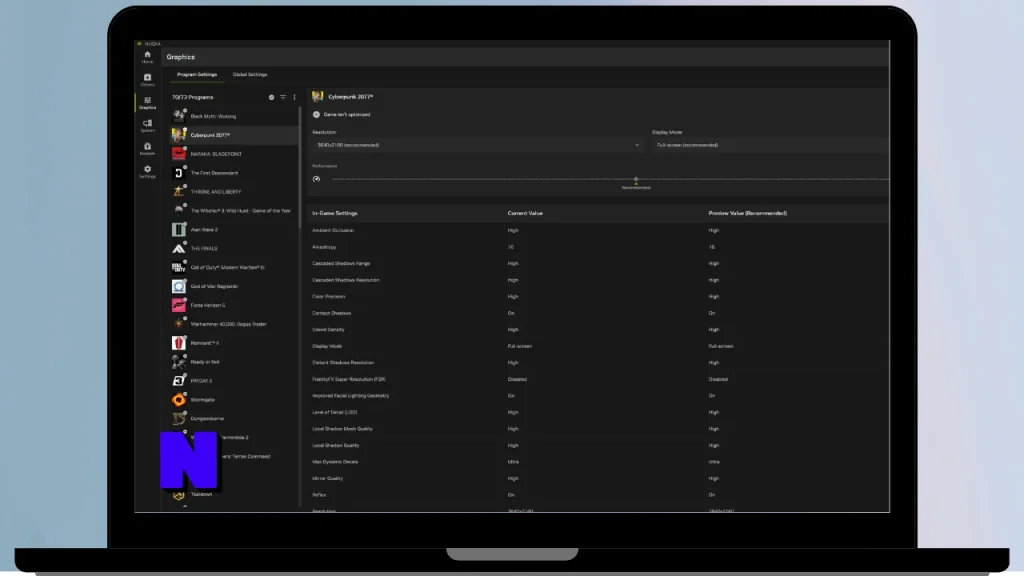Image resolution: width=1024 pixels, height=576 pixels.
Task: Open the System section in the sidebar
Action: click(148, 125)
